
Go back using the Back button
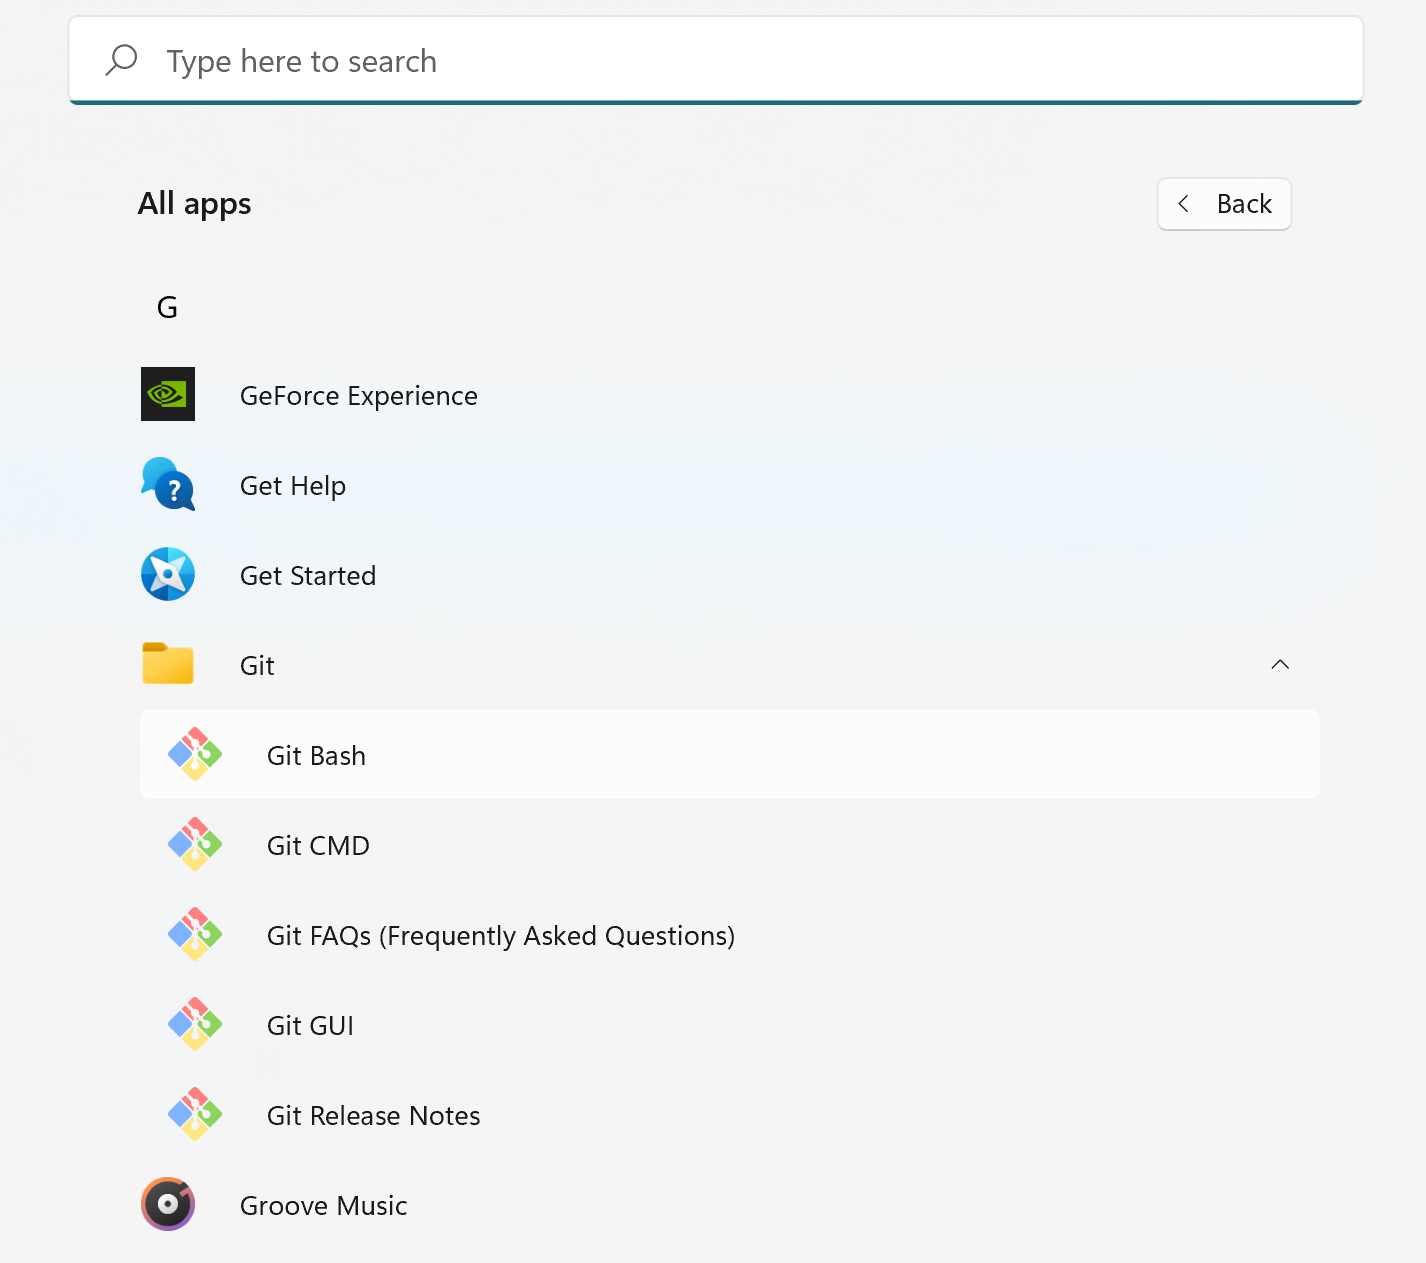click(x=1224, y=204)
